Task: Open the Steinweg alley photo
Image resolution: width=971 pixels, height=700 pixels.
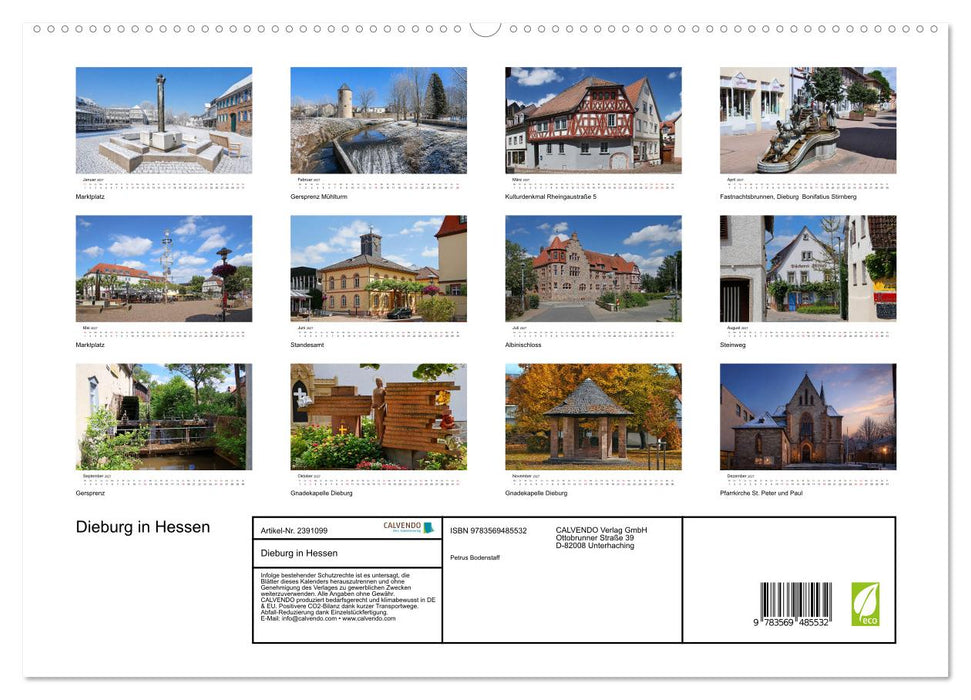Action: point(808,268)
